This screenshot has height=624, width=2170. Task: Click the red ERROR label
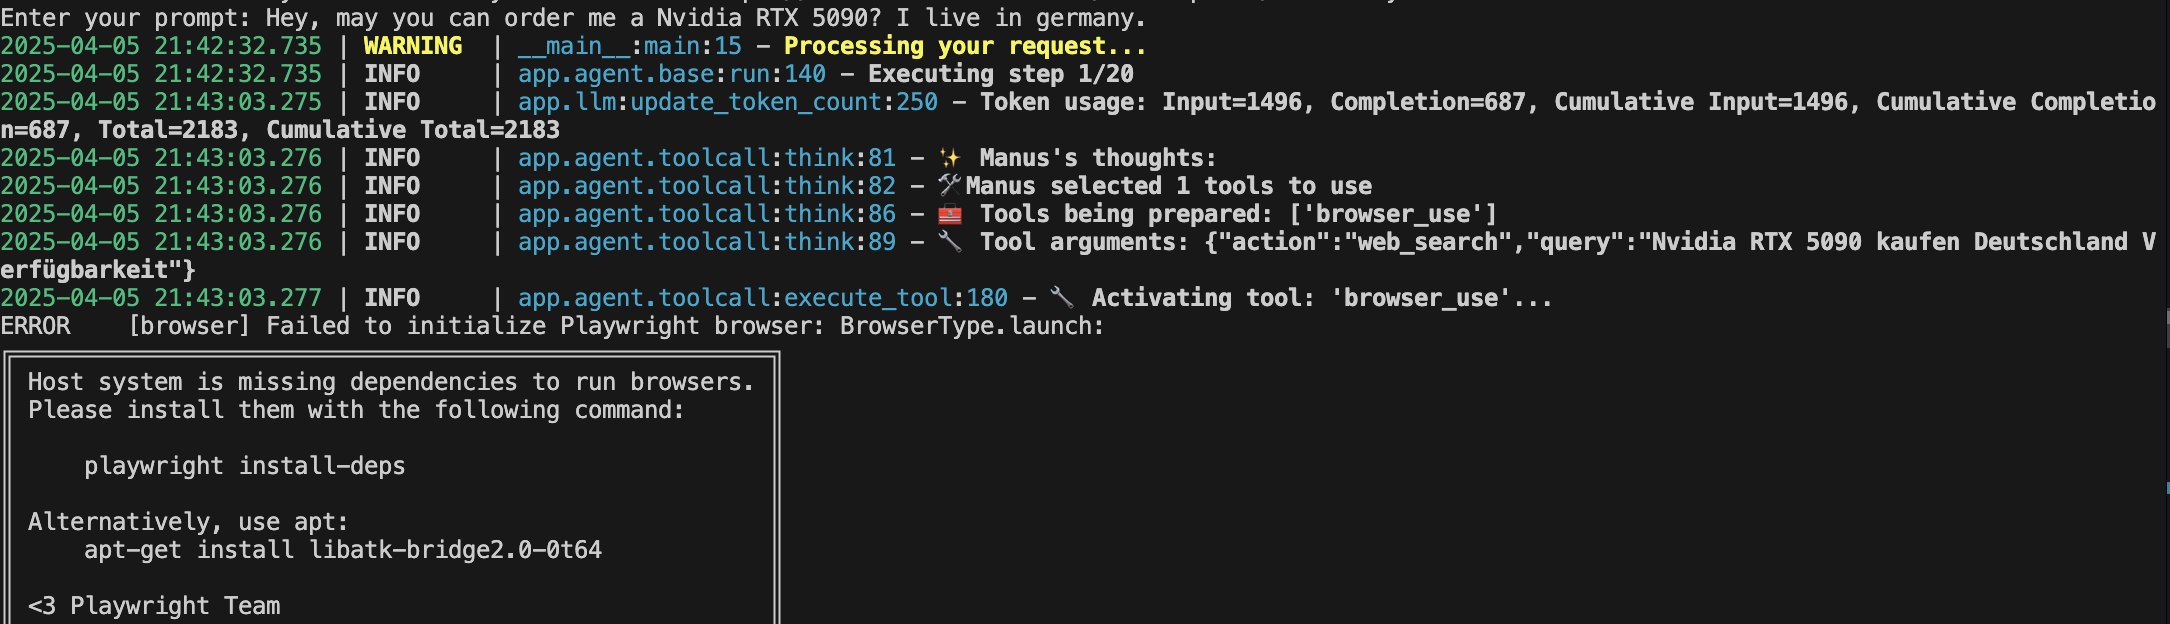click(36, 326)
